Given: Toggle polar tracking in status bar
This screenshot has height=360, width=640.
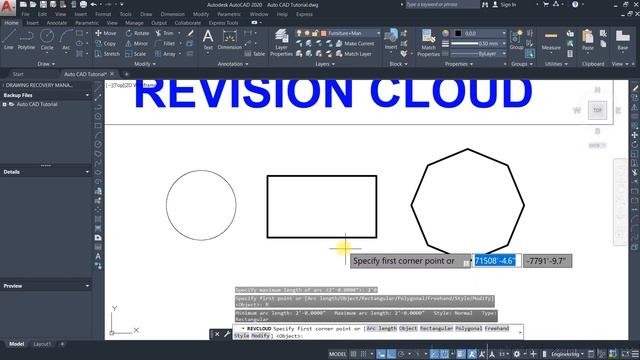Looking at the screenshot, I should tap(401, 354).
